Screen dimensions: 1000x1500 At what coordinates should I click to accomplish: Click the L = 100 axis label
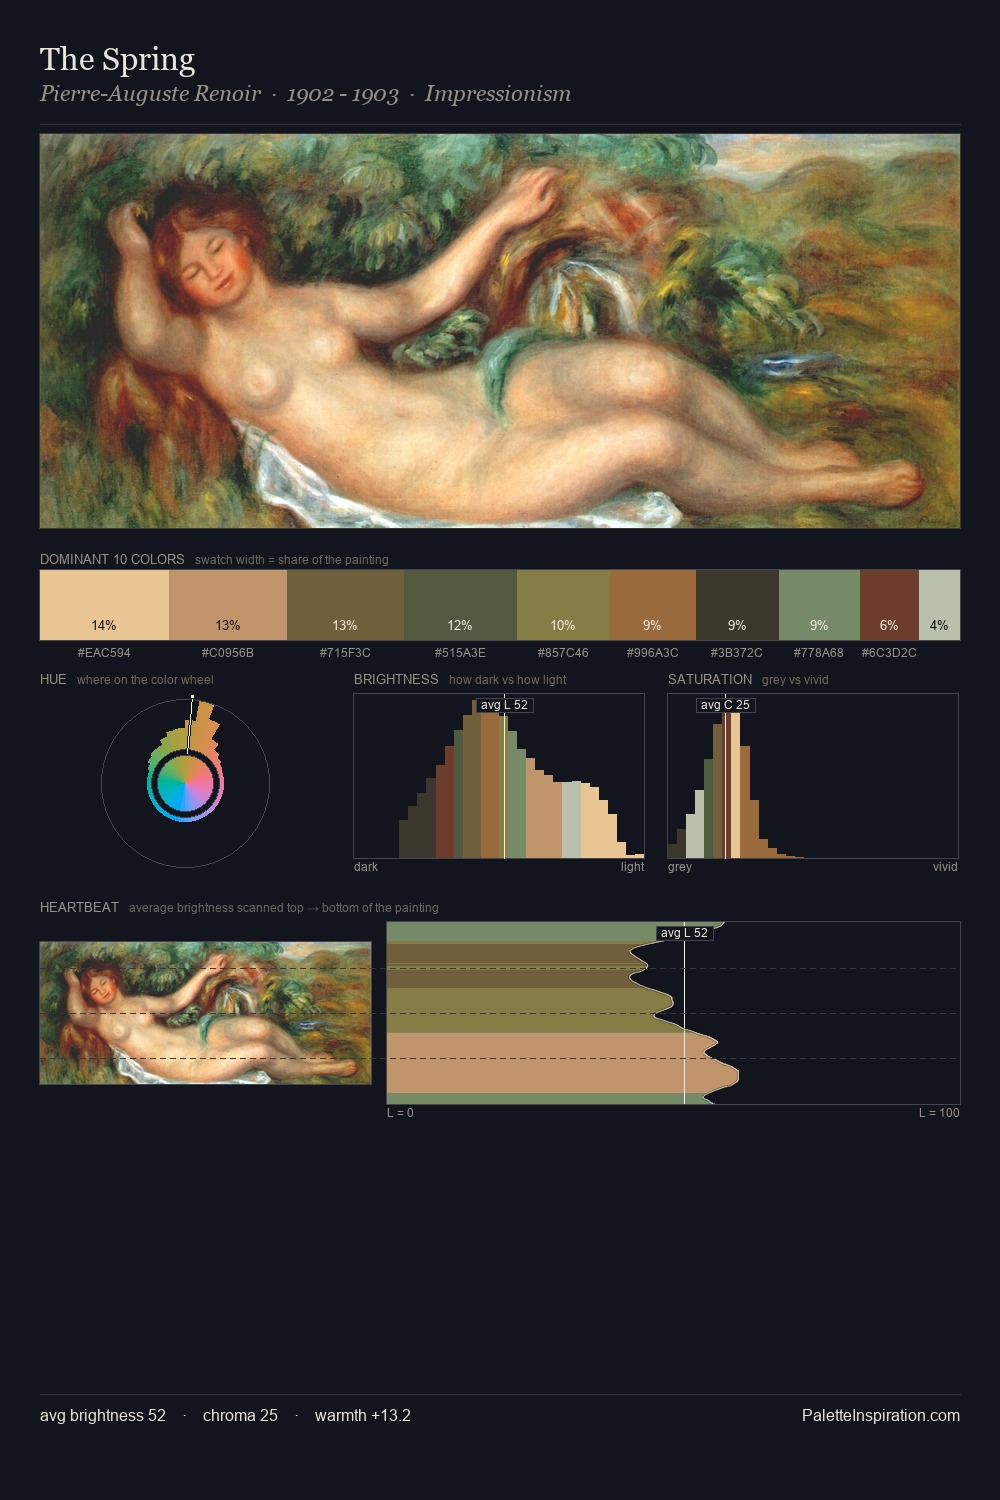point(939,1113)
